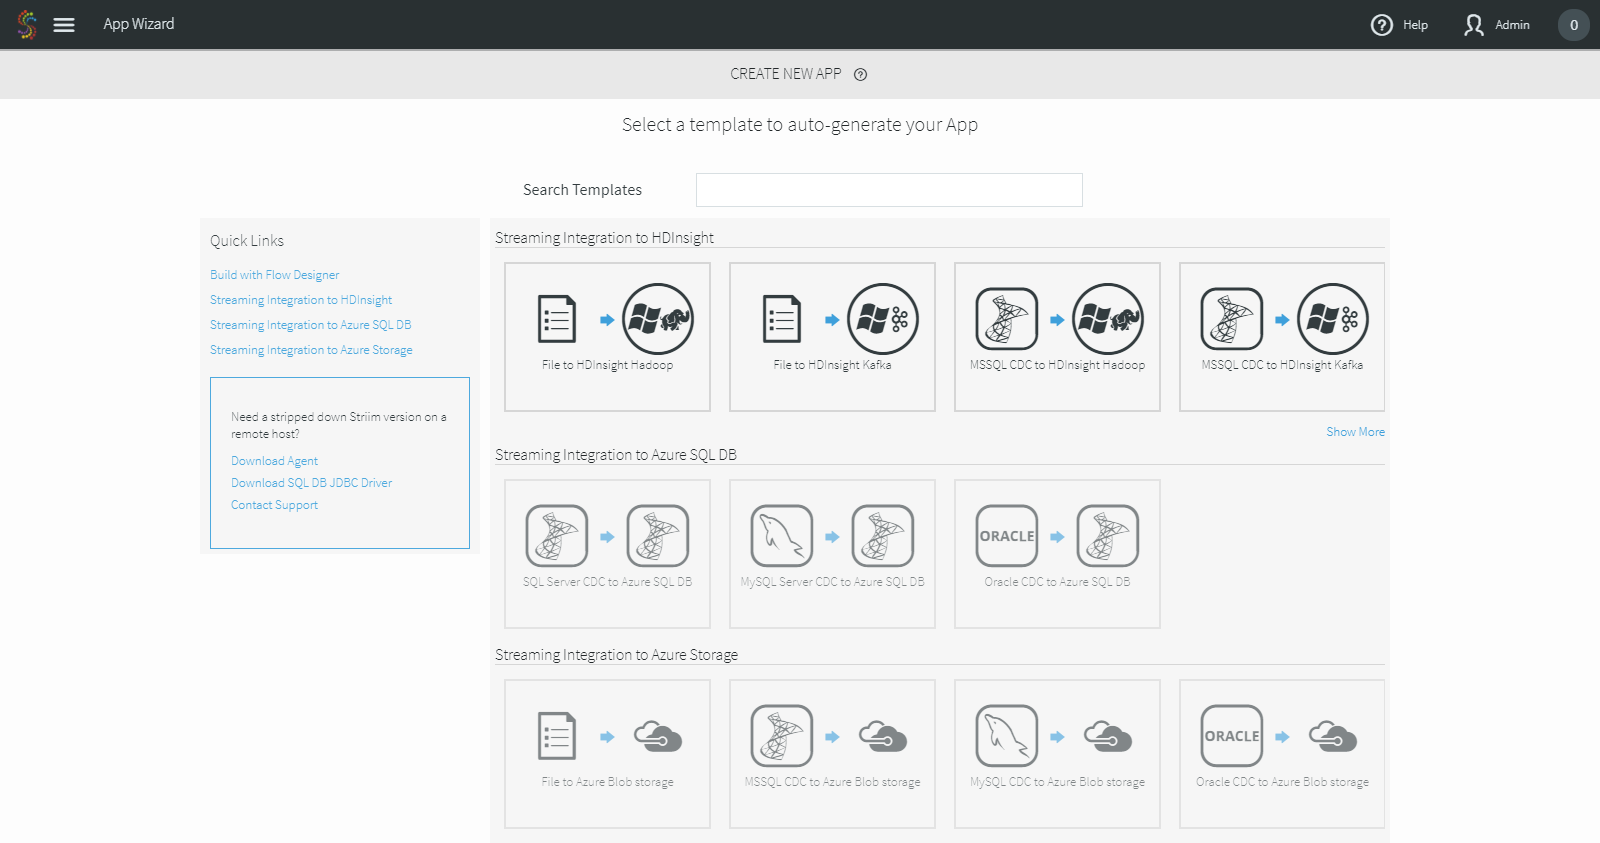Click the Azure SQL DB target icon in MySQL Server CDC card

883,536
